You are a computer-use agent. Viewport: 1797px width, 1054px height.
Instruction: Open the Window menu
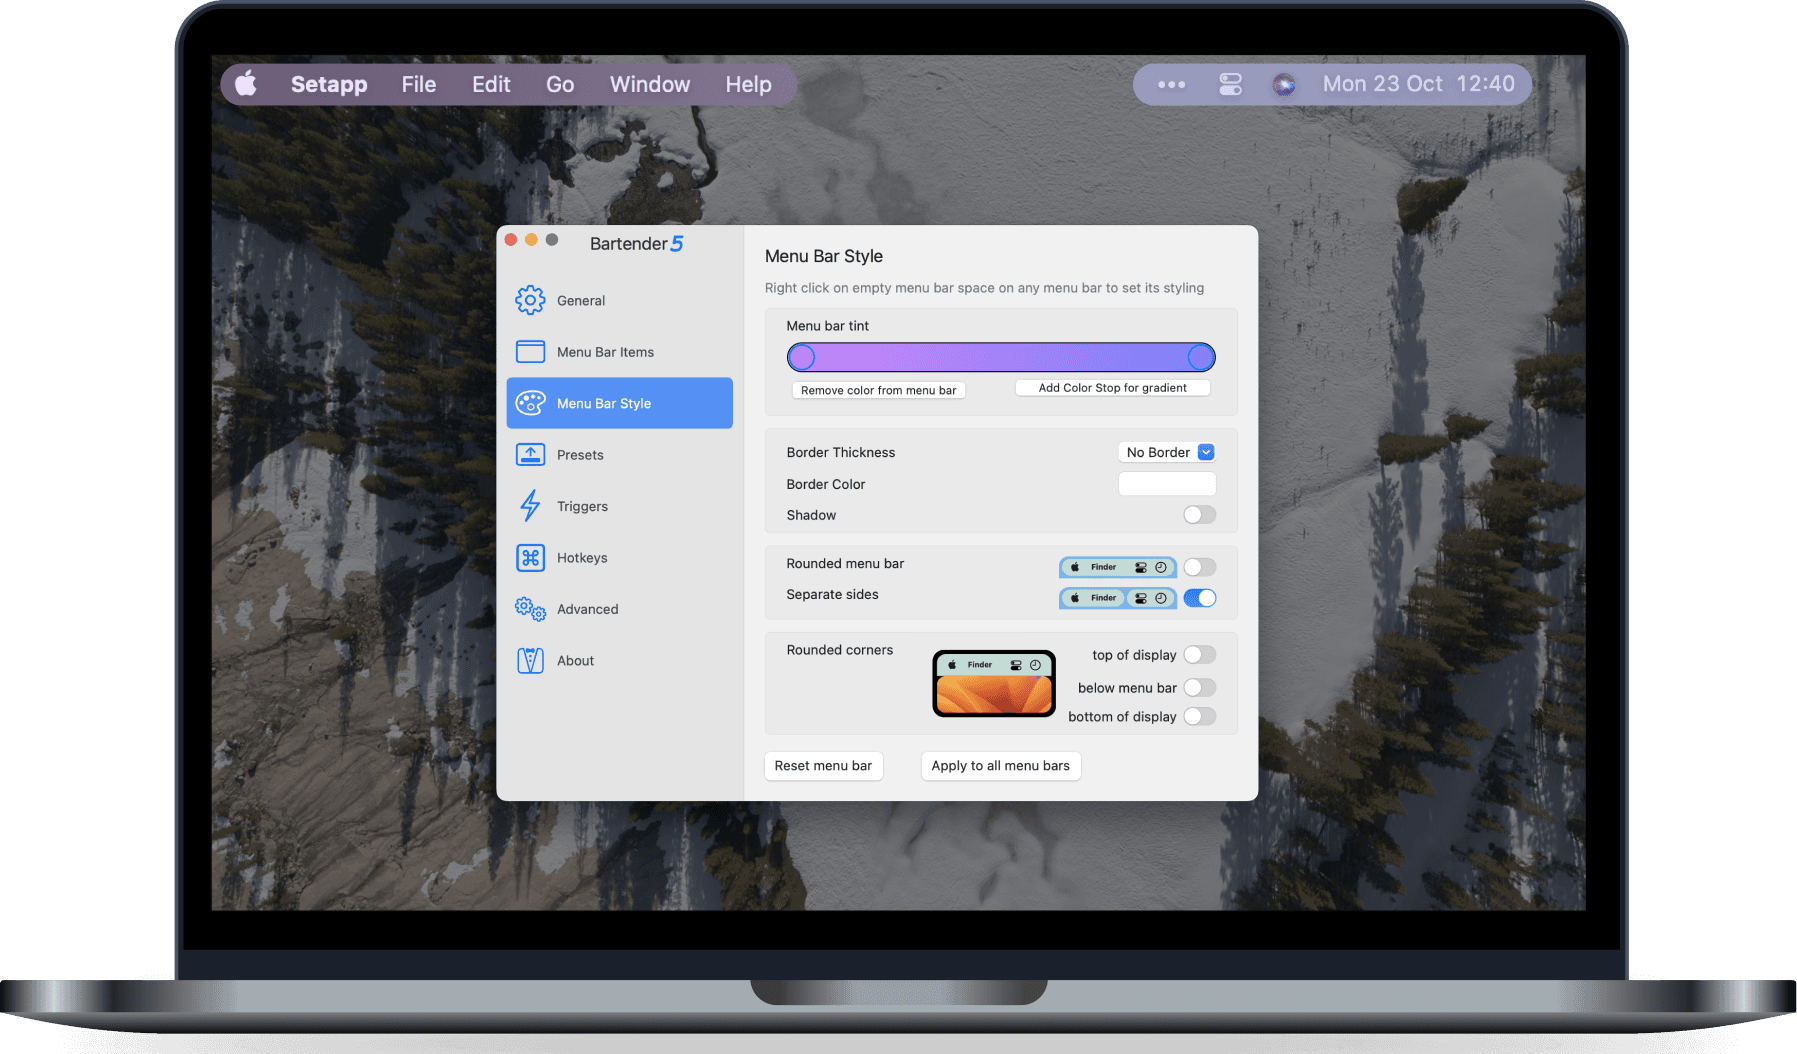[x=650, y=85]
